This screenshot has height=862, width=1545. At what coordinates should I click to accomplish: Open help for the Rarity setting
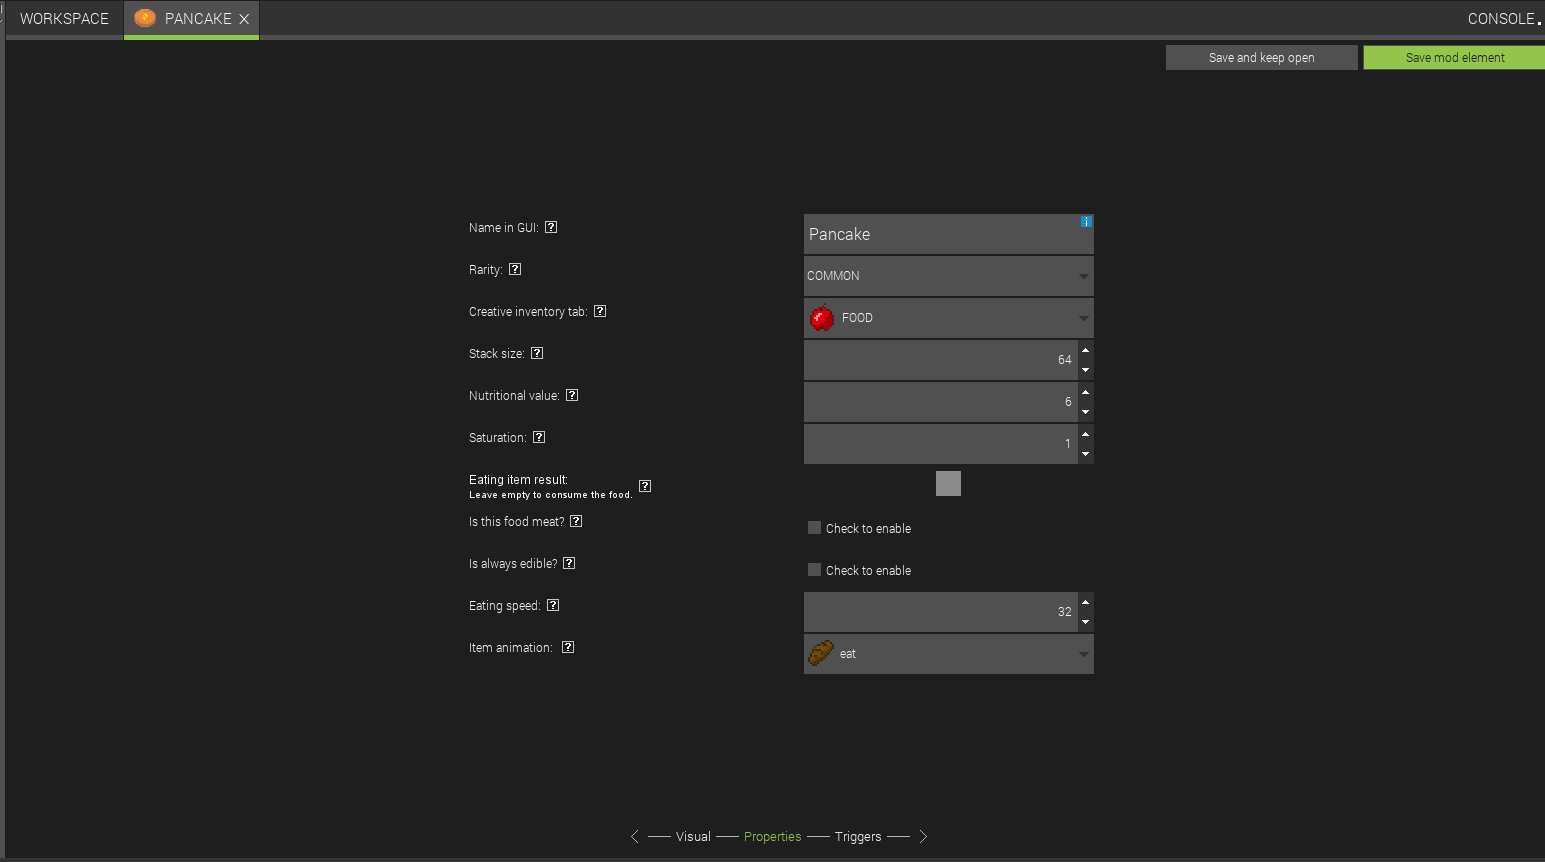click(x=514, y=268)
